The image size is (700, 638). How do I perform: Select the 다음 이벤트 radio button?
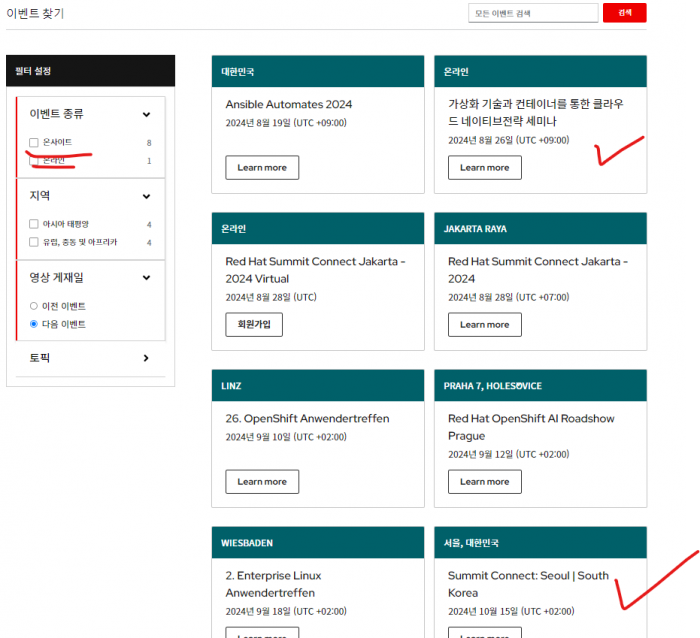(x=33, y=324)
